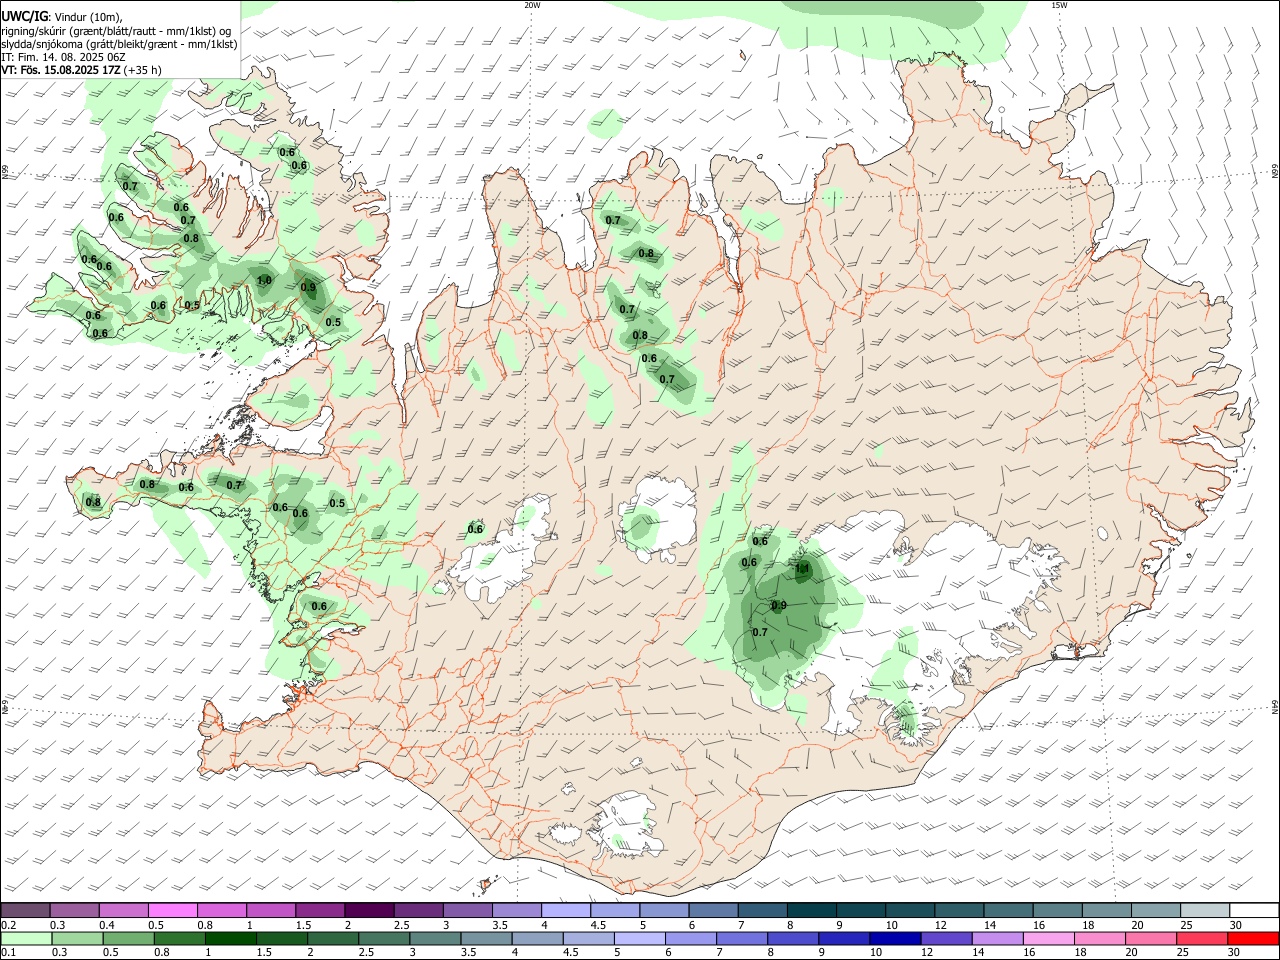The image size is (1280, 960).
Task: Select the bright red 30+ rain swatch
Action: pos(1253,939)
